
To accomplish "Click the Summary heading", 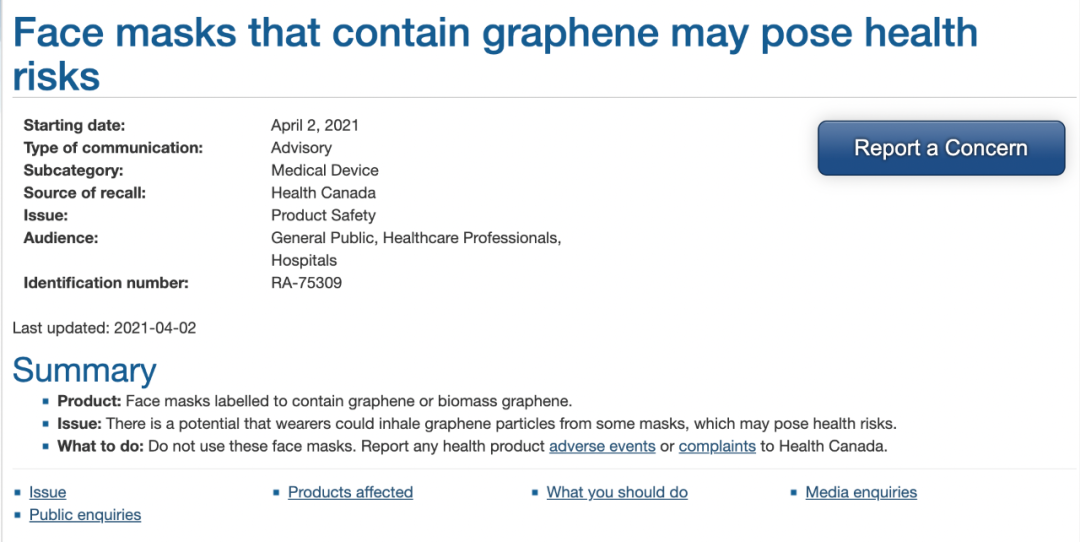I will pos(84,370).
